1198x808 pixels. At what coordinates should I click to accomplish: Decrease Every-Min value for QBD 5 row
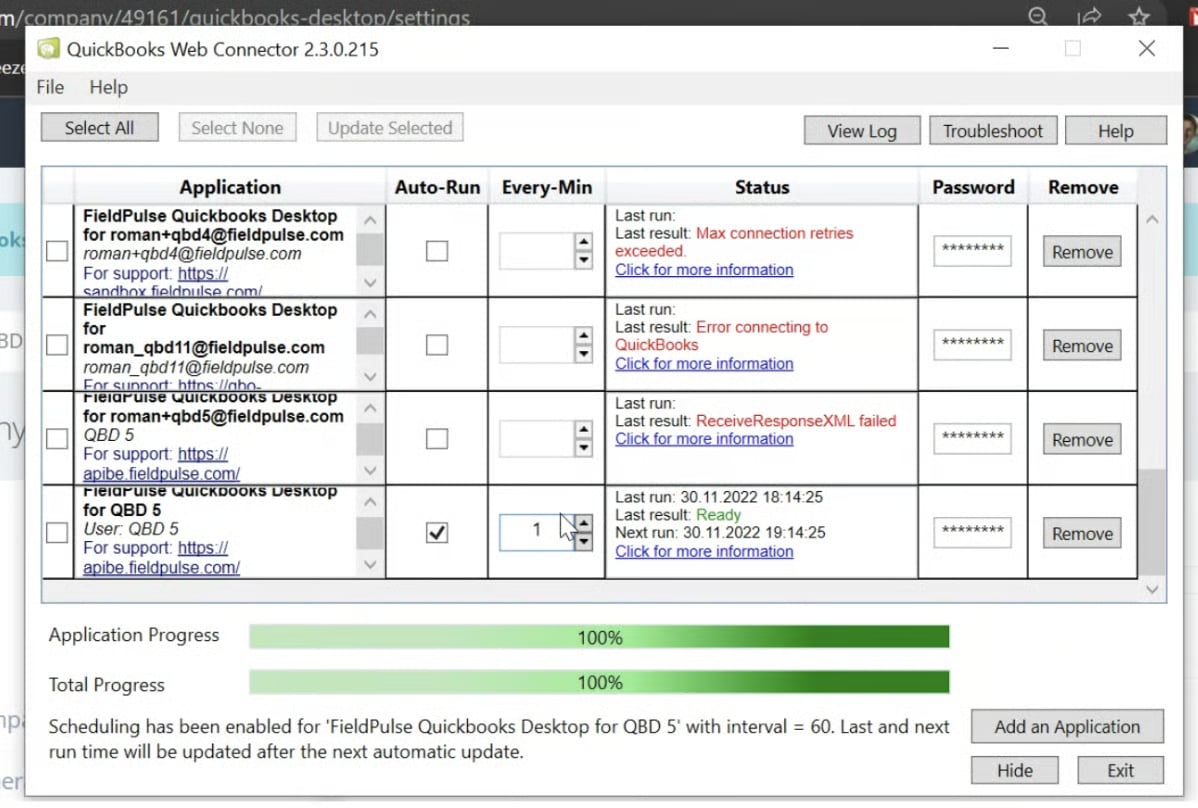point(584,541)
